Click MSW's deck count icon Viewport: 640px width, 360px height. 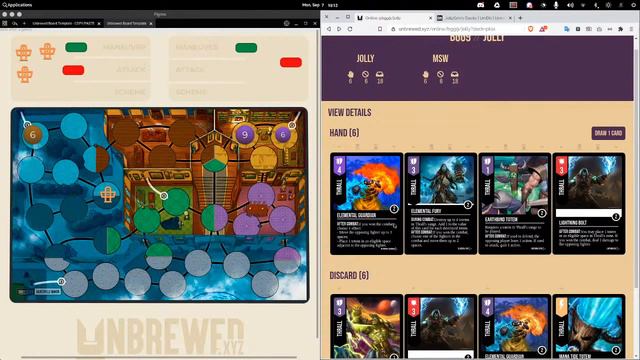[x=455, y=74]
